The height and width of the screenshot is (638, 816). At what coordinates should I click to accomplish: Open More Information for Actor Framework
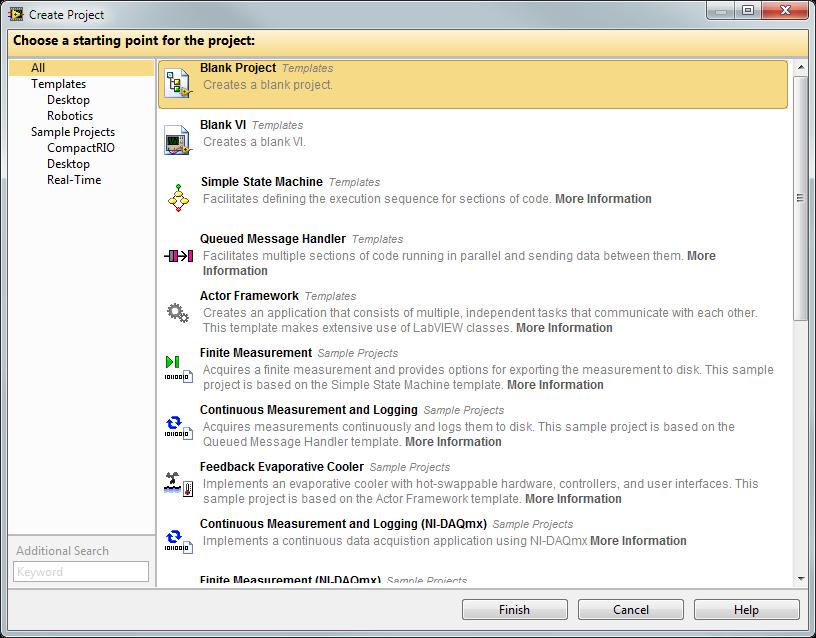564,328
